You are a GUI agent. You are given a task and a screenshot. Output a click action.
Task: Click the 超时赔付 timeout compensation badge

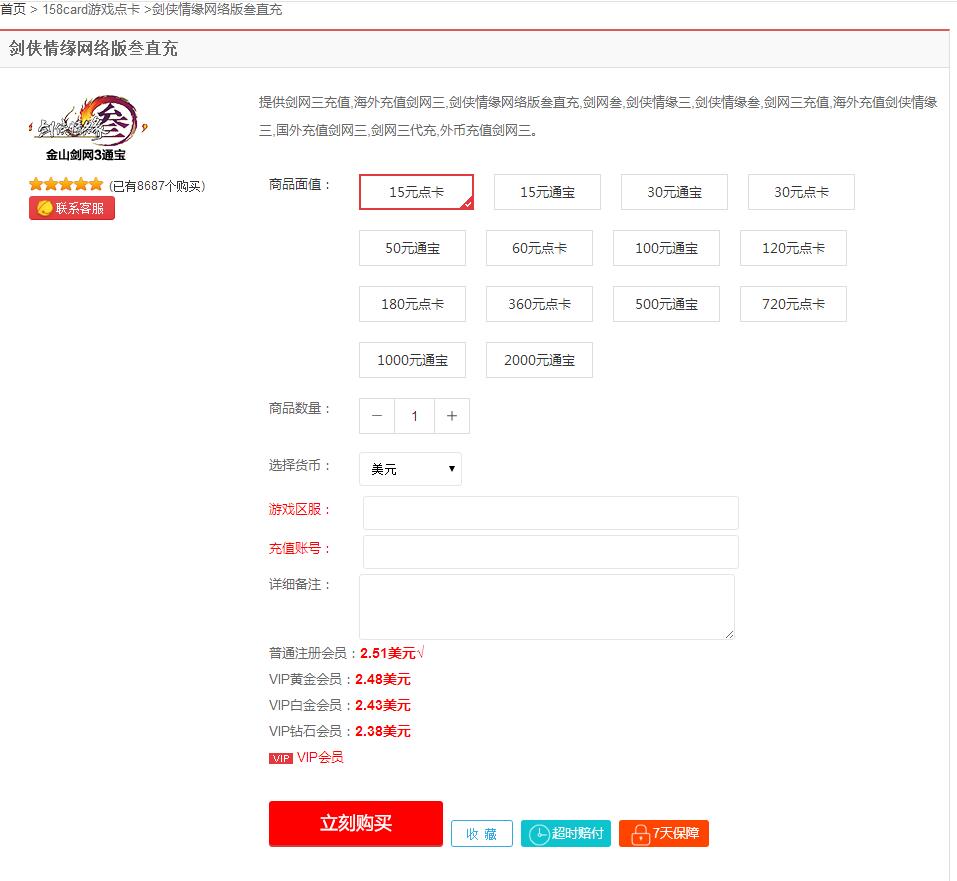coord(566,833)
